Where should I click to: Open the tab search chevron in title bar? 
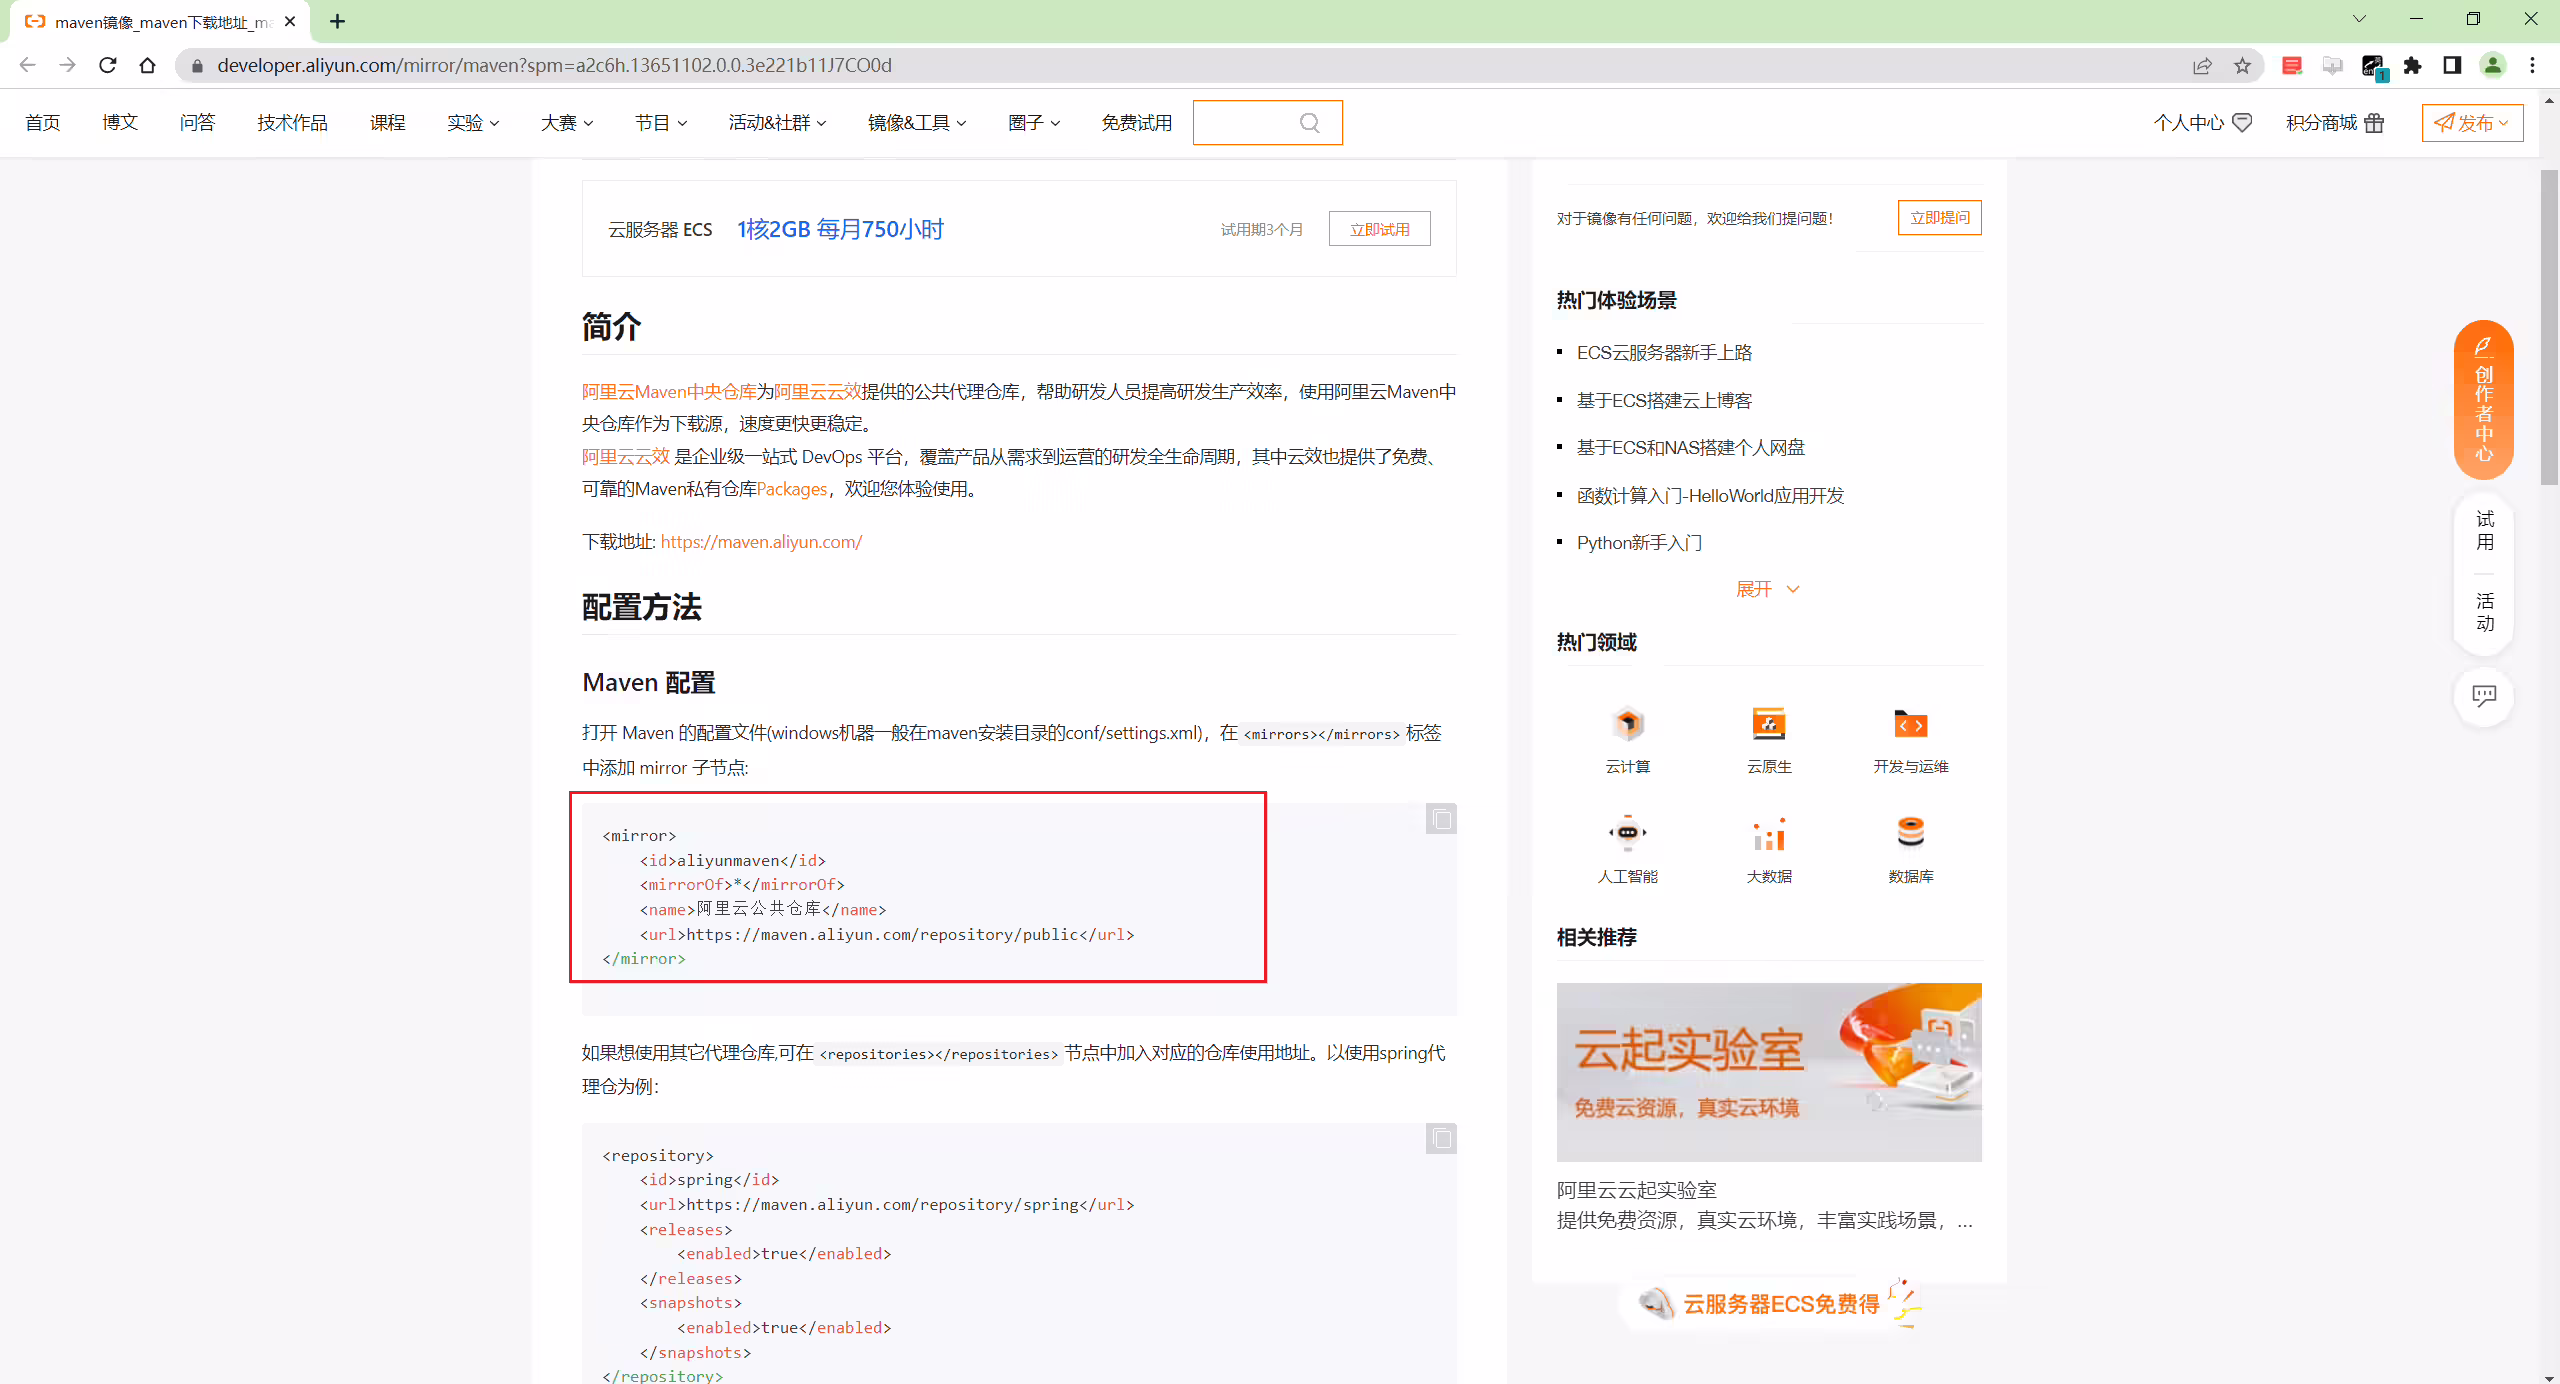click(x=2359, y=19)
